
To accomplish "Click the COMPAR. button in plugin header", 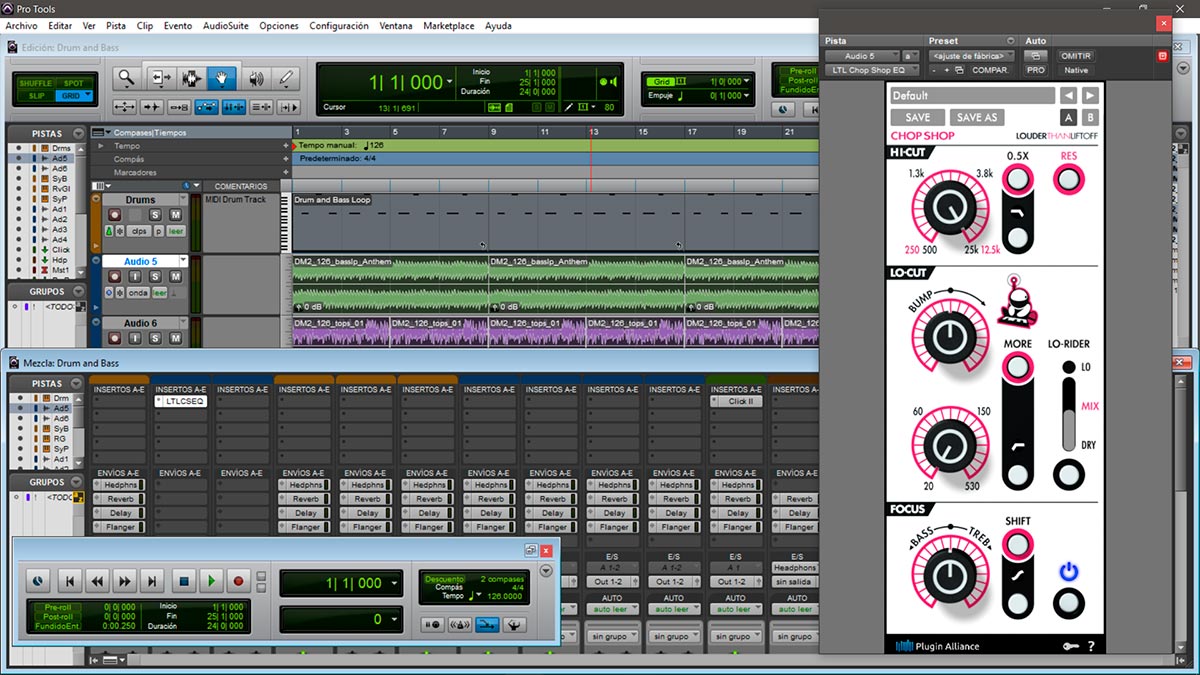I will (x=990, y=70).
